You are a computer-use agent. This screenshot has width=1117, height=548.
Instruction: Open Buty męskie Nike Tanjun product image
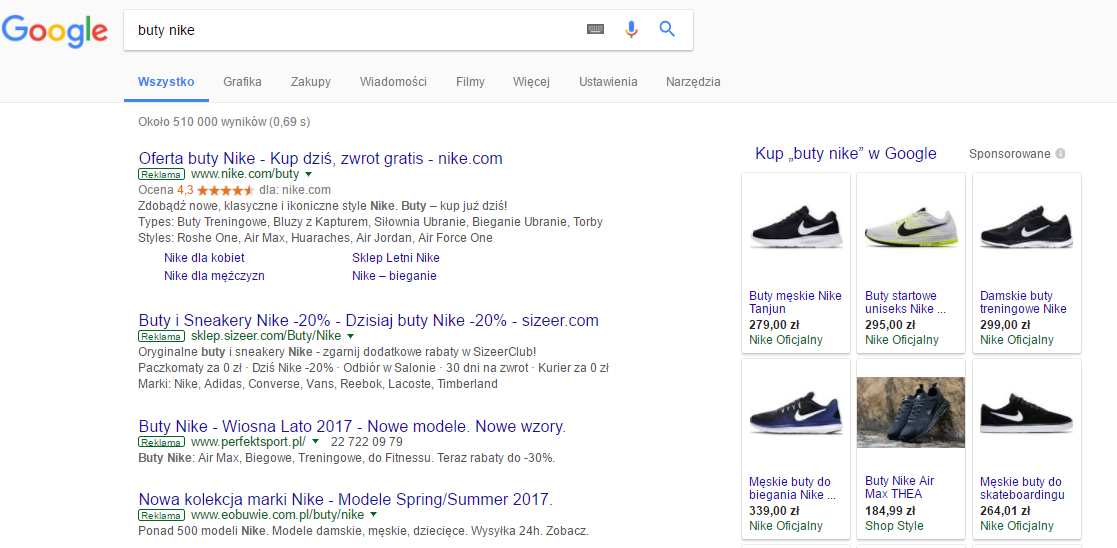coord(796,228)
